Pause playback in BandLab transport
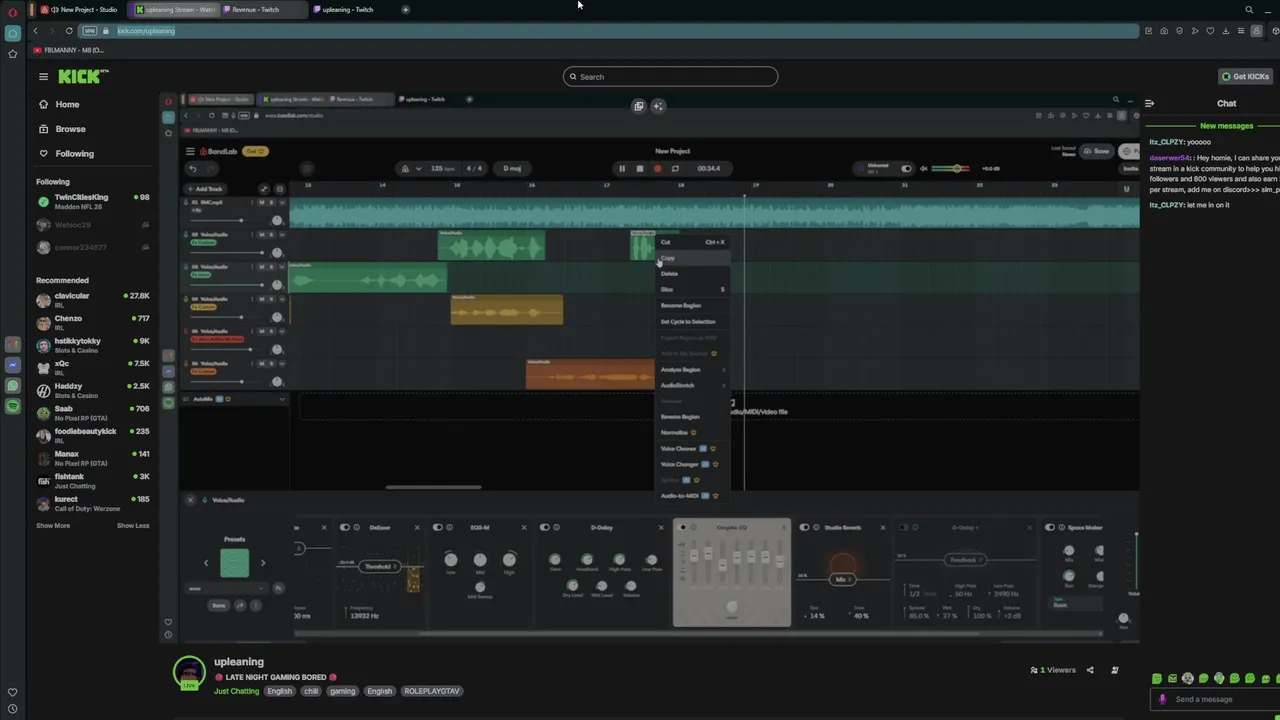The height and width of the screenshot is (720, 1280). click(x=622, y=168)
